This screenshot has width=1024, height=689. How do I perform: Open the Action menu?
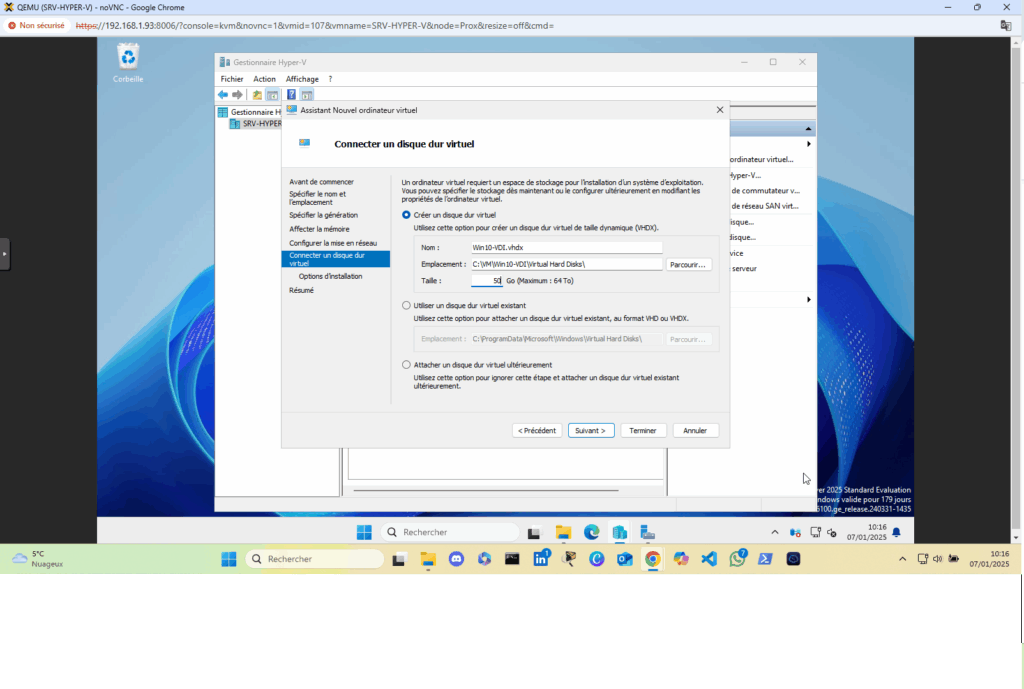click(264, 79)
